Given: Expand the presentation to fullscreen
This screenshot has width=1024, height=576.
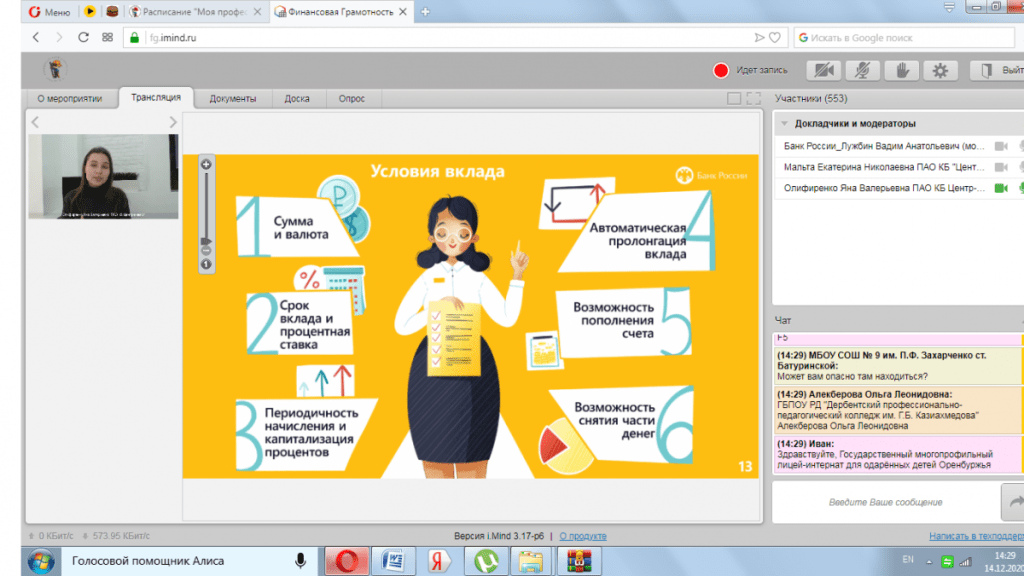Looking at the screenshot, I should click(x=754, y=99).
